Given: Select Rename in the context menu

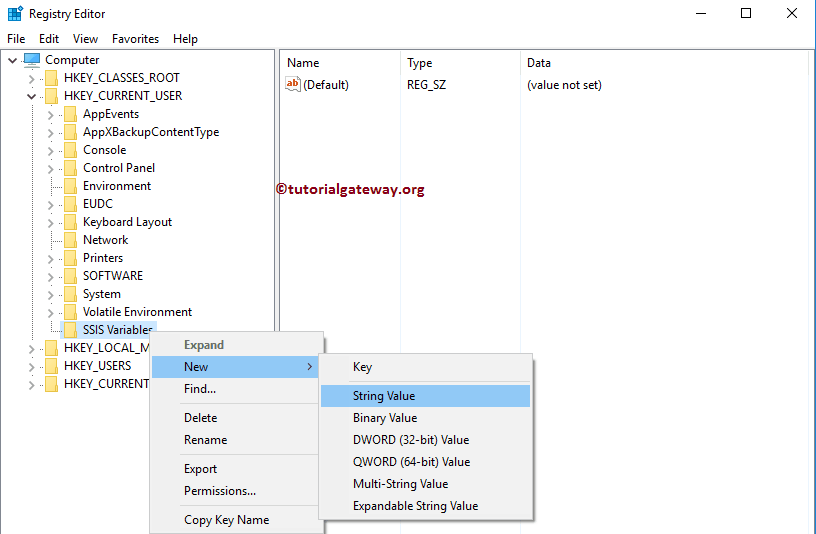Looking at the screenshot, I should [x=235, y=440].
